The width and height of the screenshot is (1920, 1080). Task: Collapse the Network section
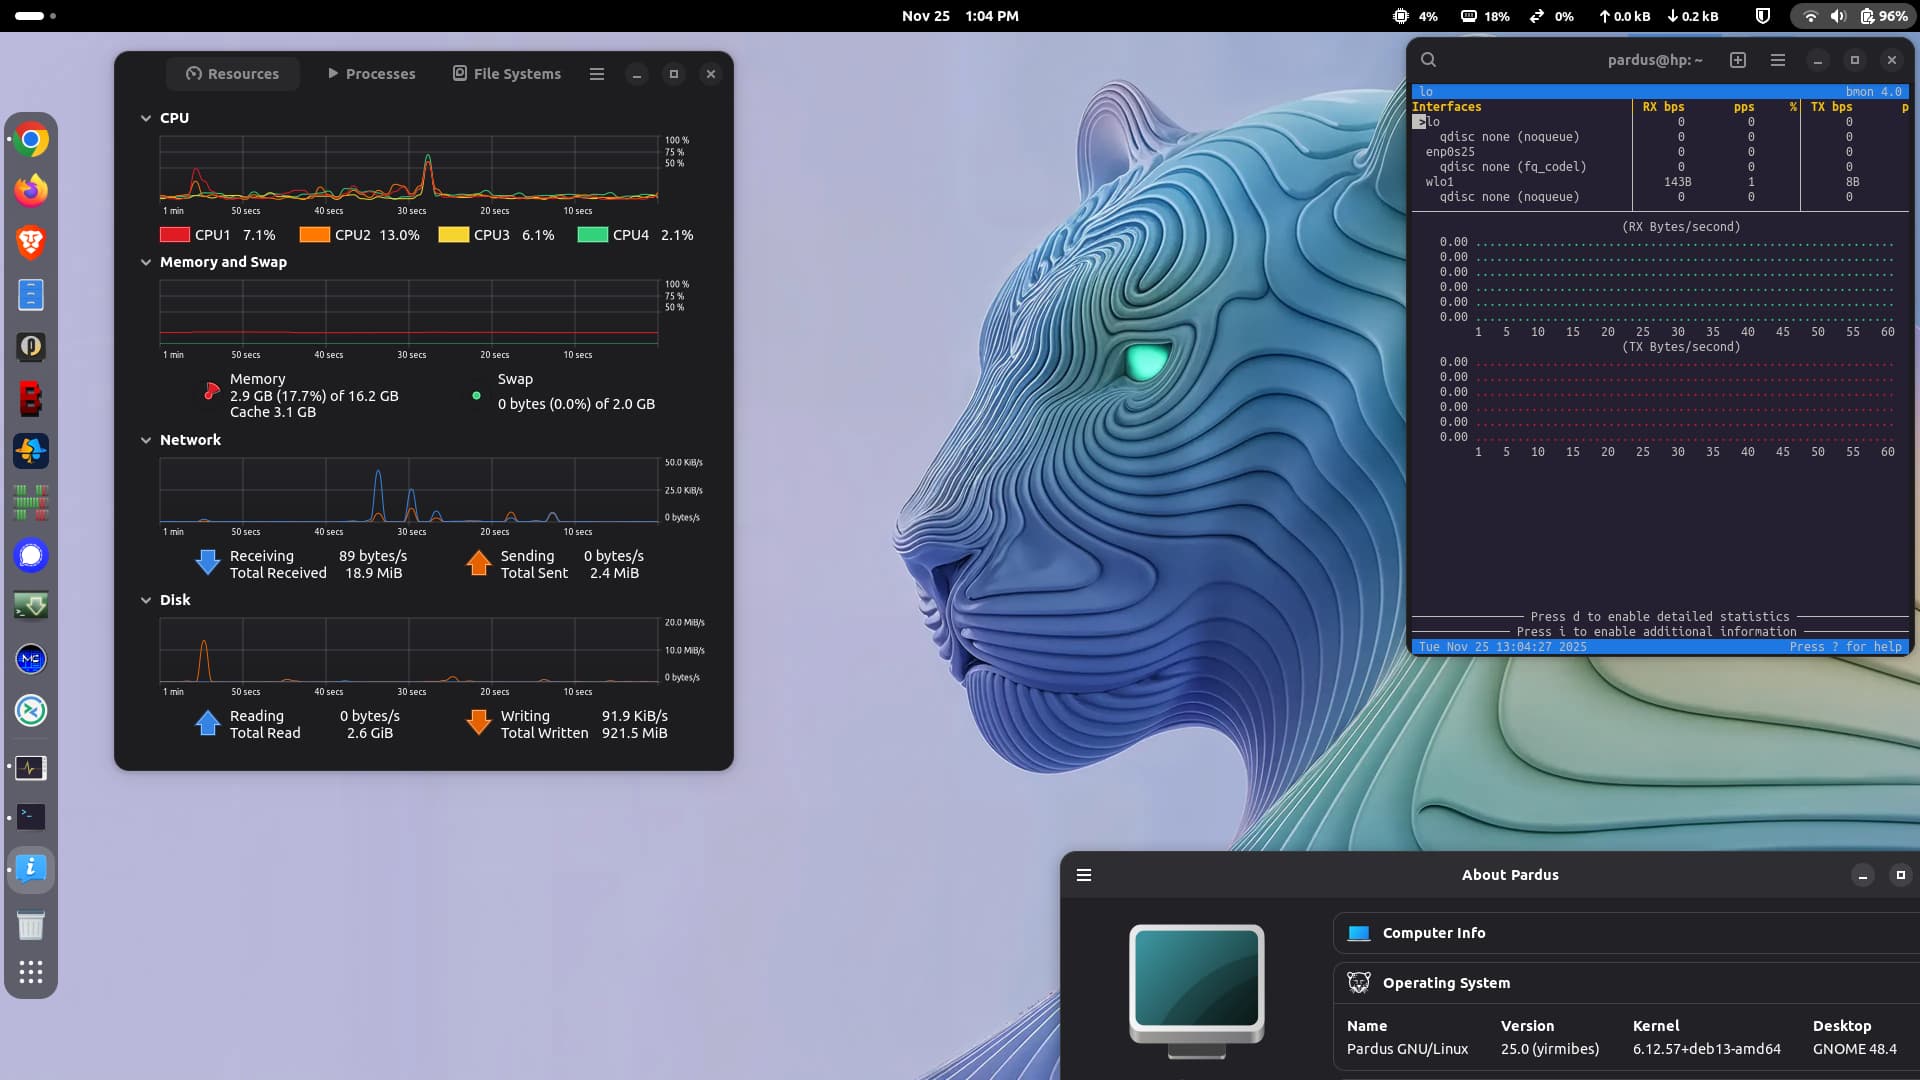(x=146, y=440)
